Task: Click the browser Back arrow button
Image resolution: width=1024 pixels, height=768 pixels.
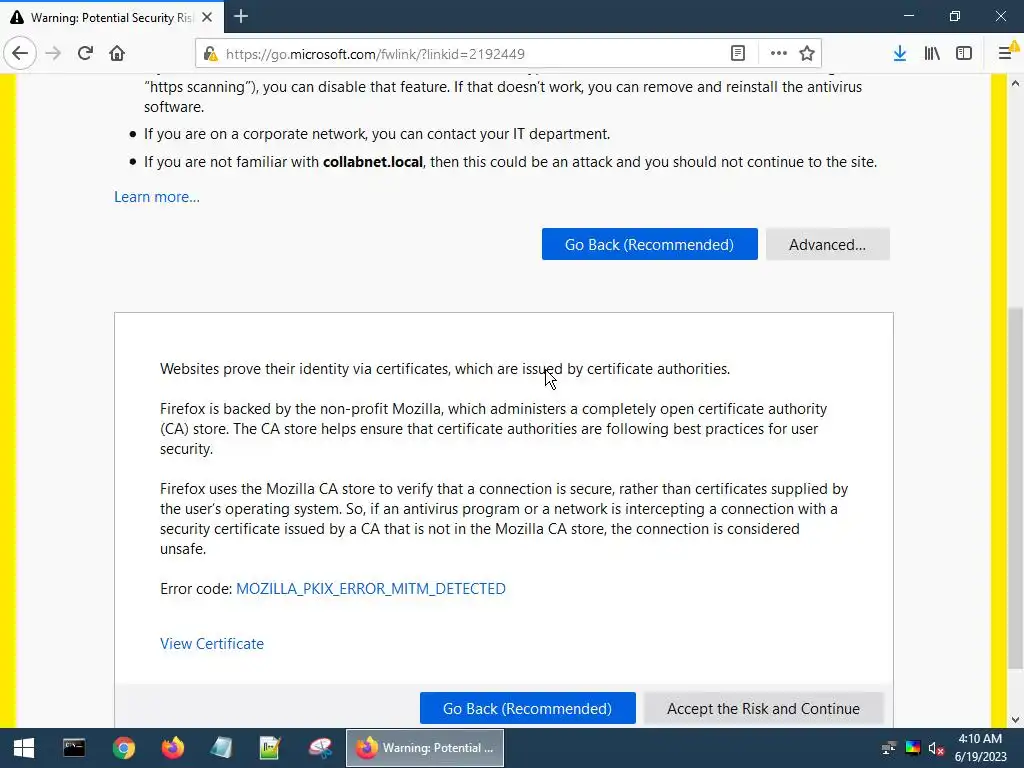Action: click(x=20, y=54)
